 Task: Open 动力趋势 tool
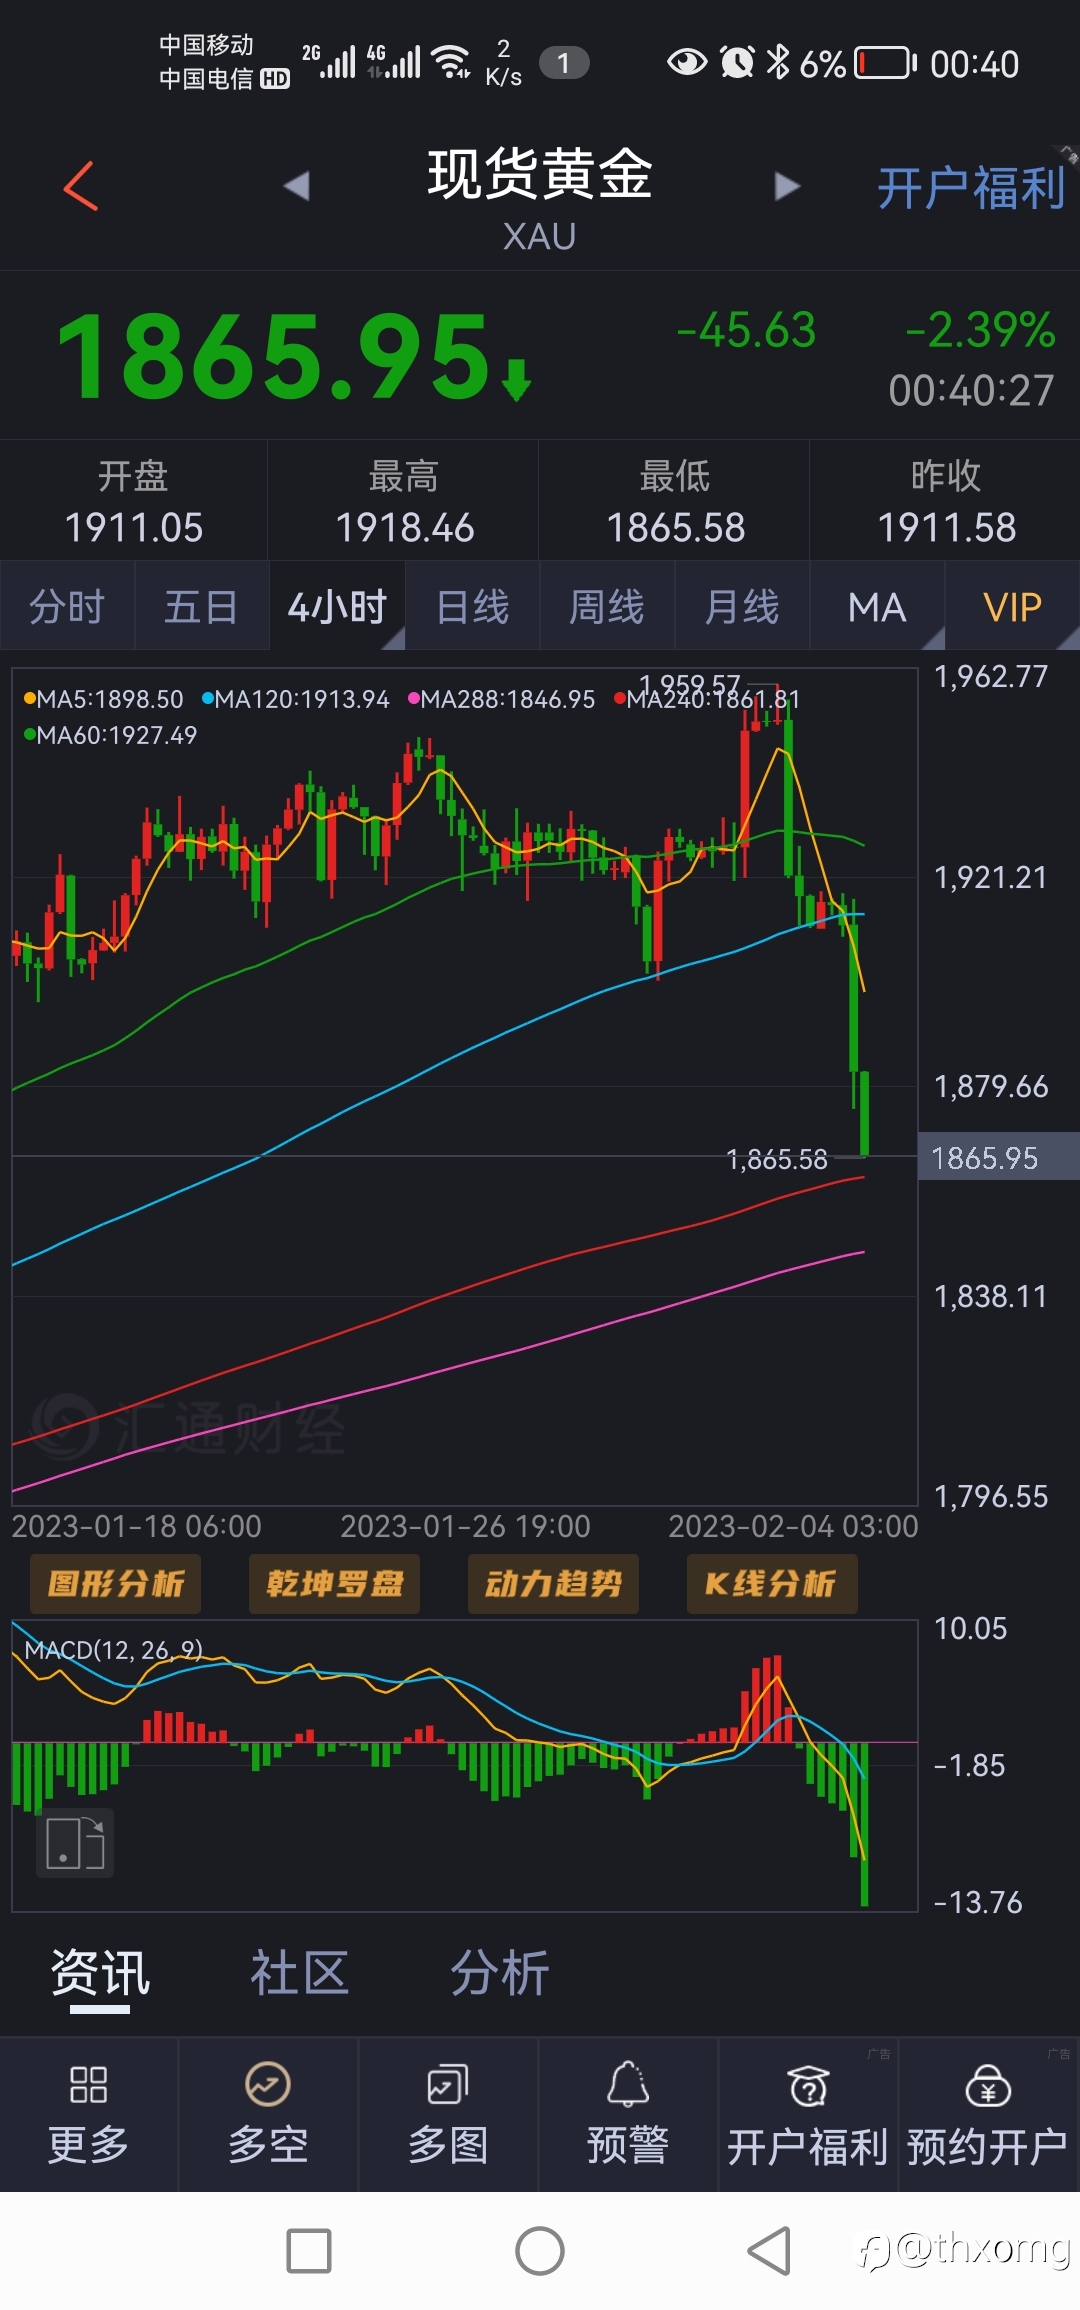(553, 1583)
